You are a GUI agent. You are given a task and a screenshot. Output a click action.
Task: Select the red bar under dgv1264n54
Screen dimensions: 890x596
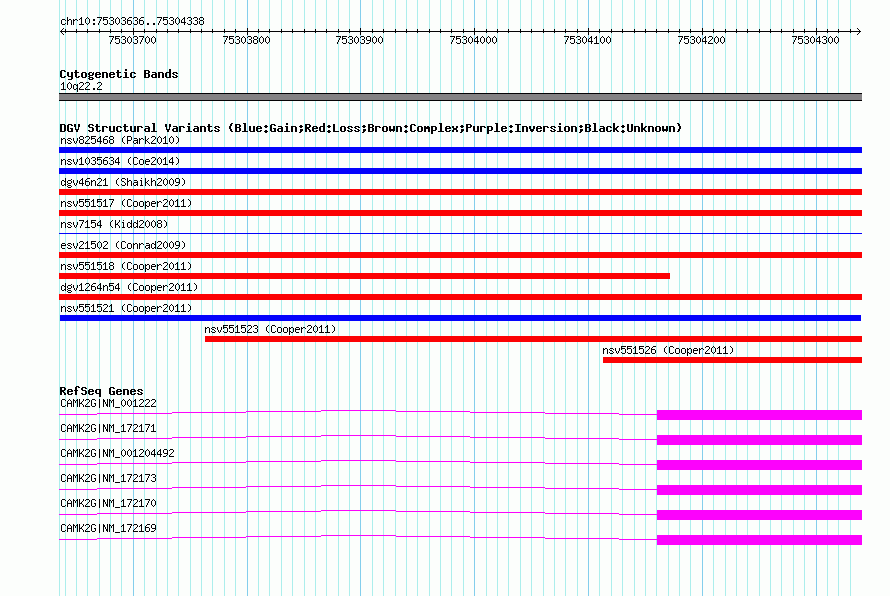point(460,297)
